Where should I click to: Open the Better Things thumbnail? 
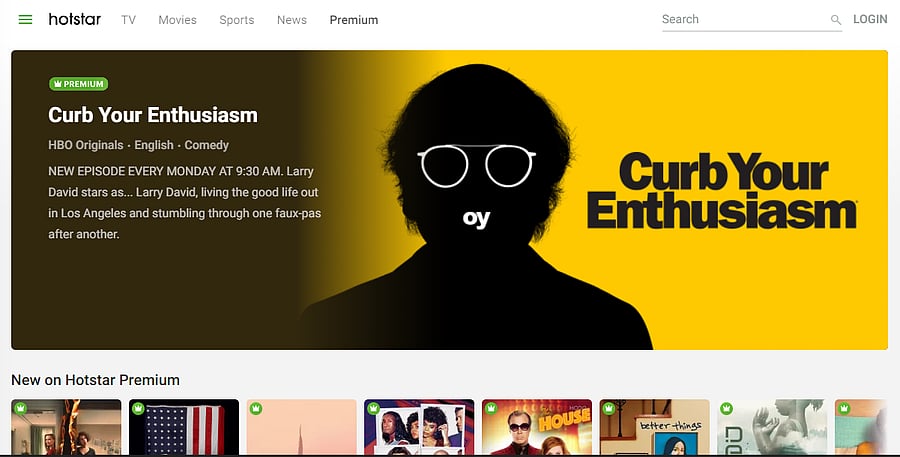coord(654,427)
